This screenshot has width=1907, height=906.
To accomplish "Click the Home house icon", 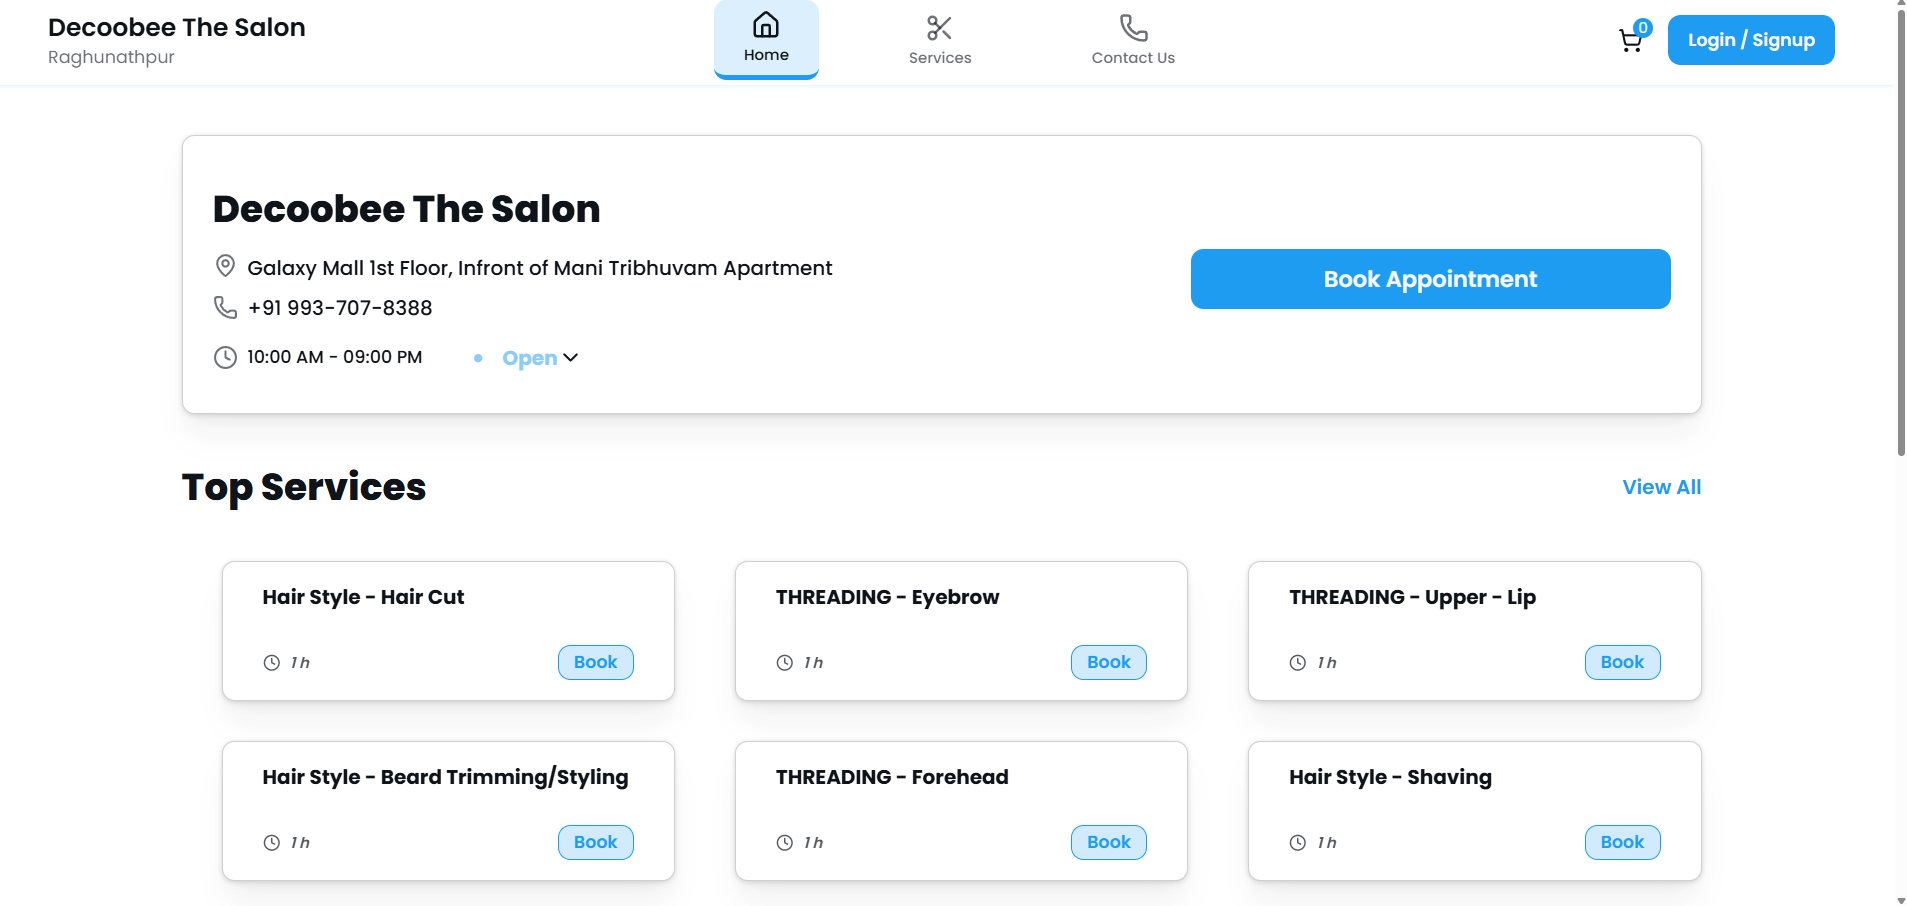I will pos(766,25).
